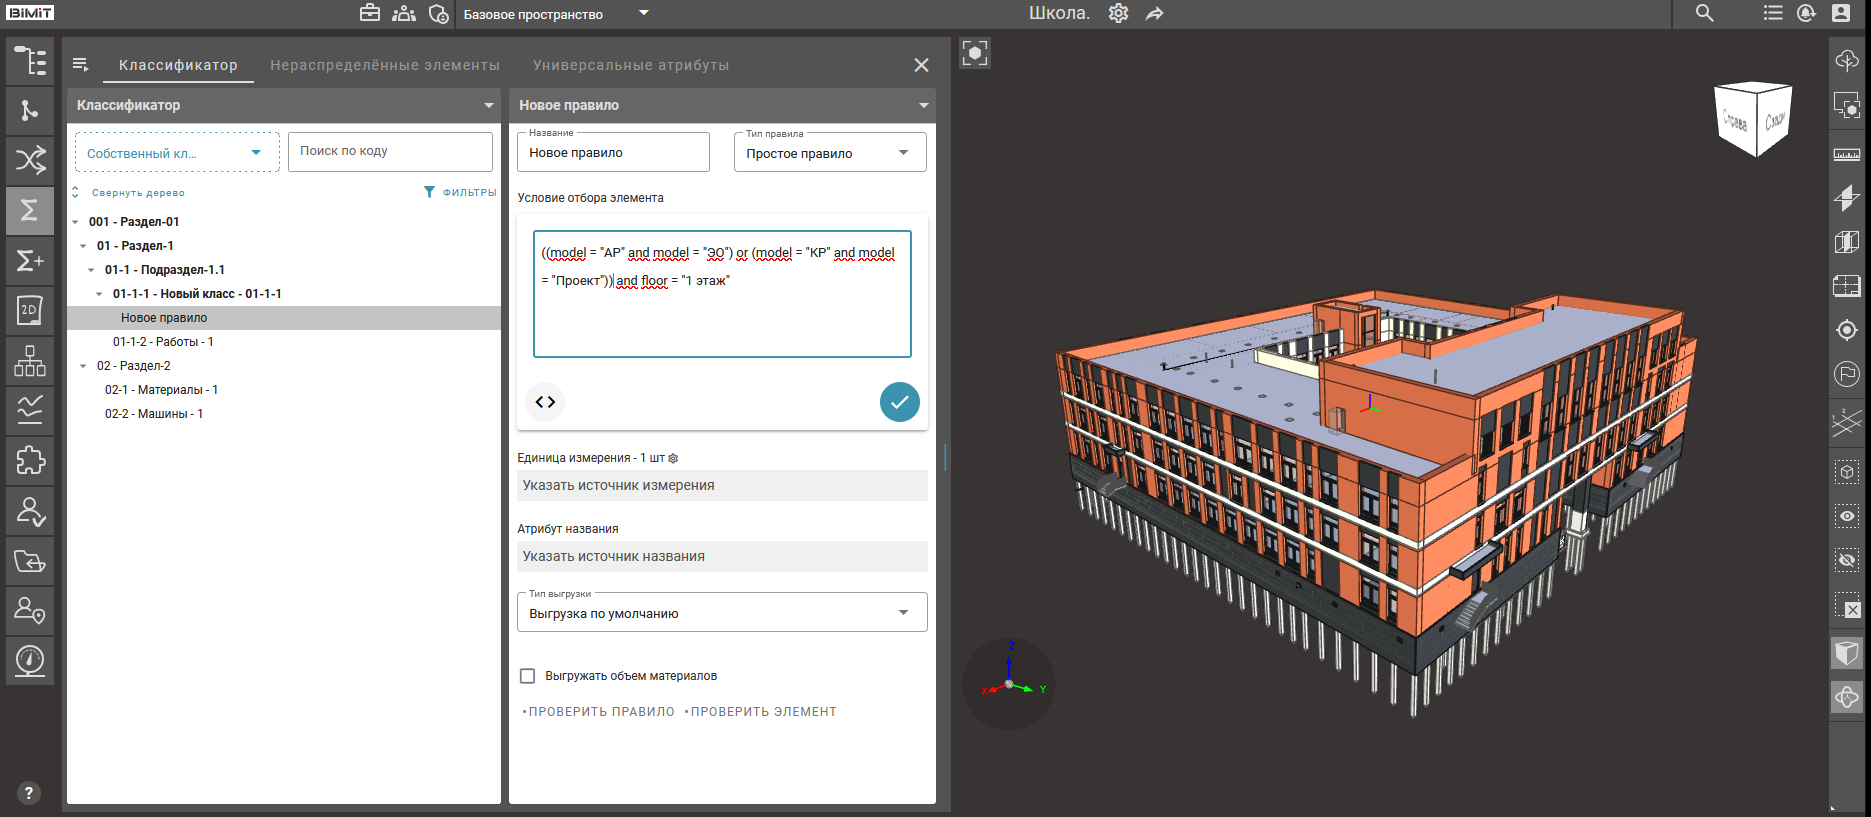The width and height of the screenshot is (1871, 817).
Task: Click the puzzle piece plugins sidebar icon
Action: pyautogui.click(x=30, y=460)
